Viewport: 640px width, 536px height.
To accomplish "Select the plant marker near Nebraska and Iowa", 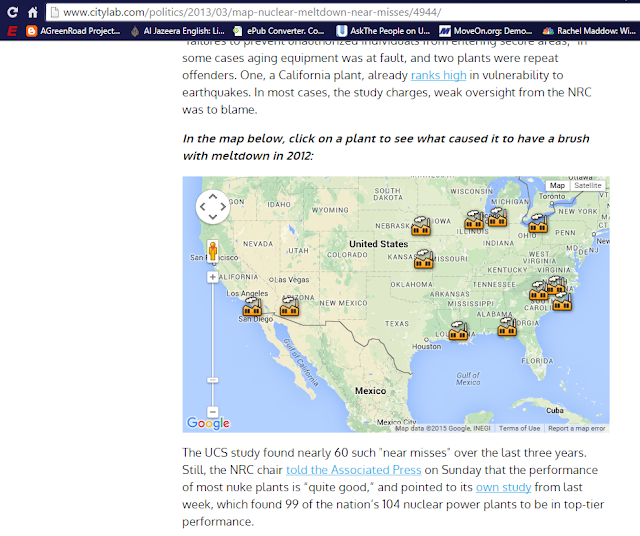I will point(421,226).
